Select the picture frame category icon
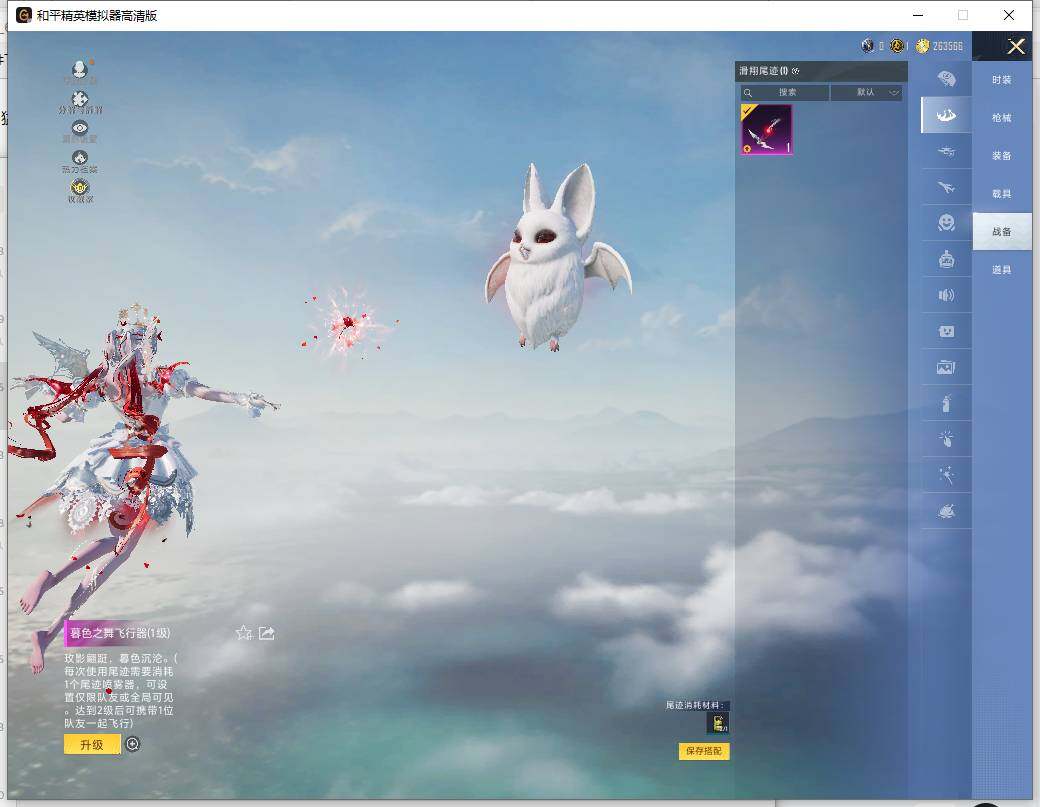The width and height of the screenshot is (1040, 807). pos(946,367)
